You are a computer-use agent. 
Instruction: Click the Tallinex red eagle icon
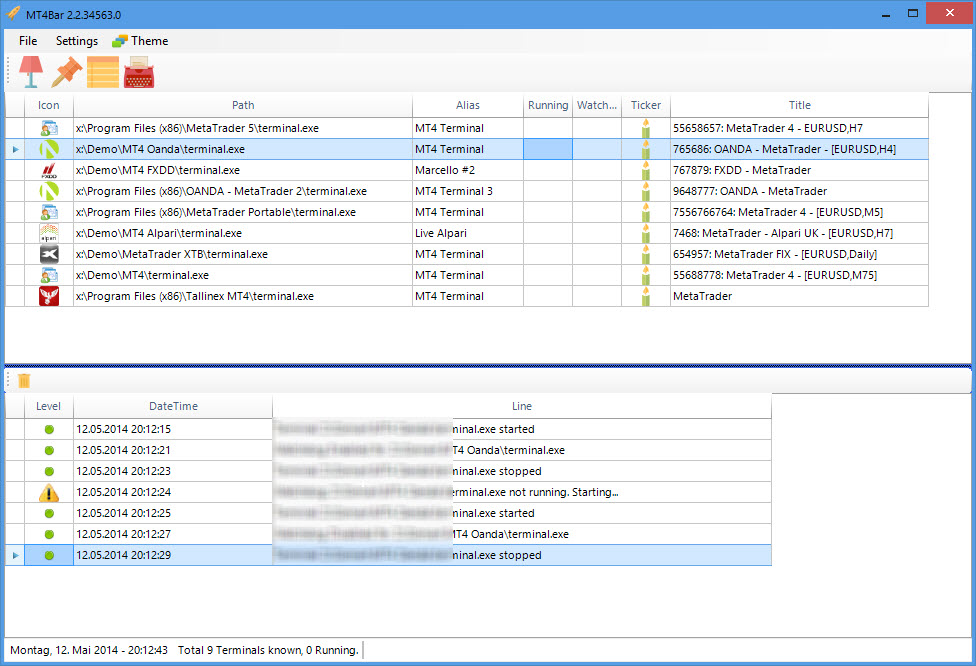pyautogui.click(x=49, y=296)
